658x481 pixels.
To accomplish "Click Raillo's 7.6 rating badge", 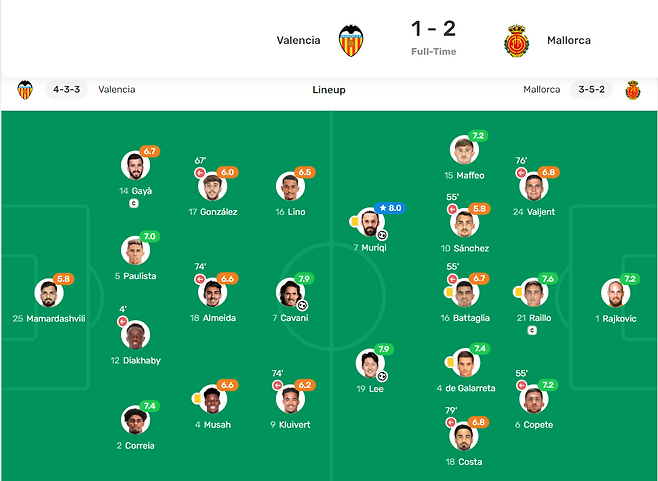I will pos(548,279).
